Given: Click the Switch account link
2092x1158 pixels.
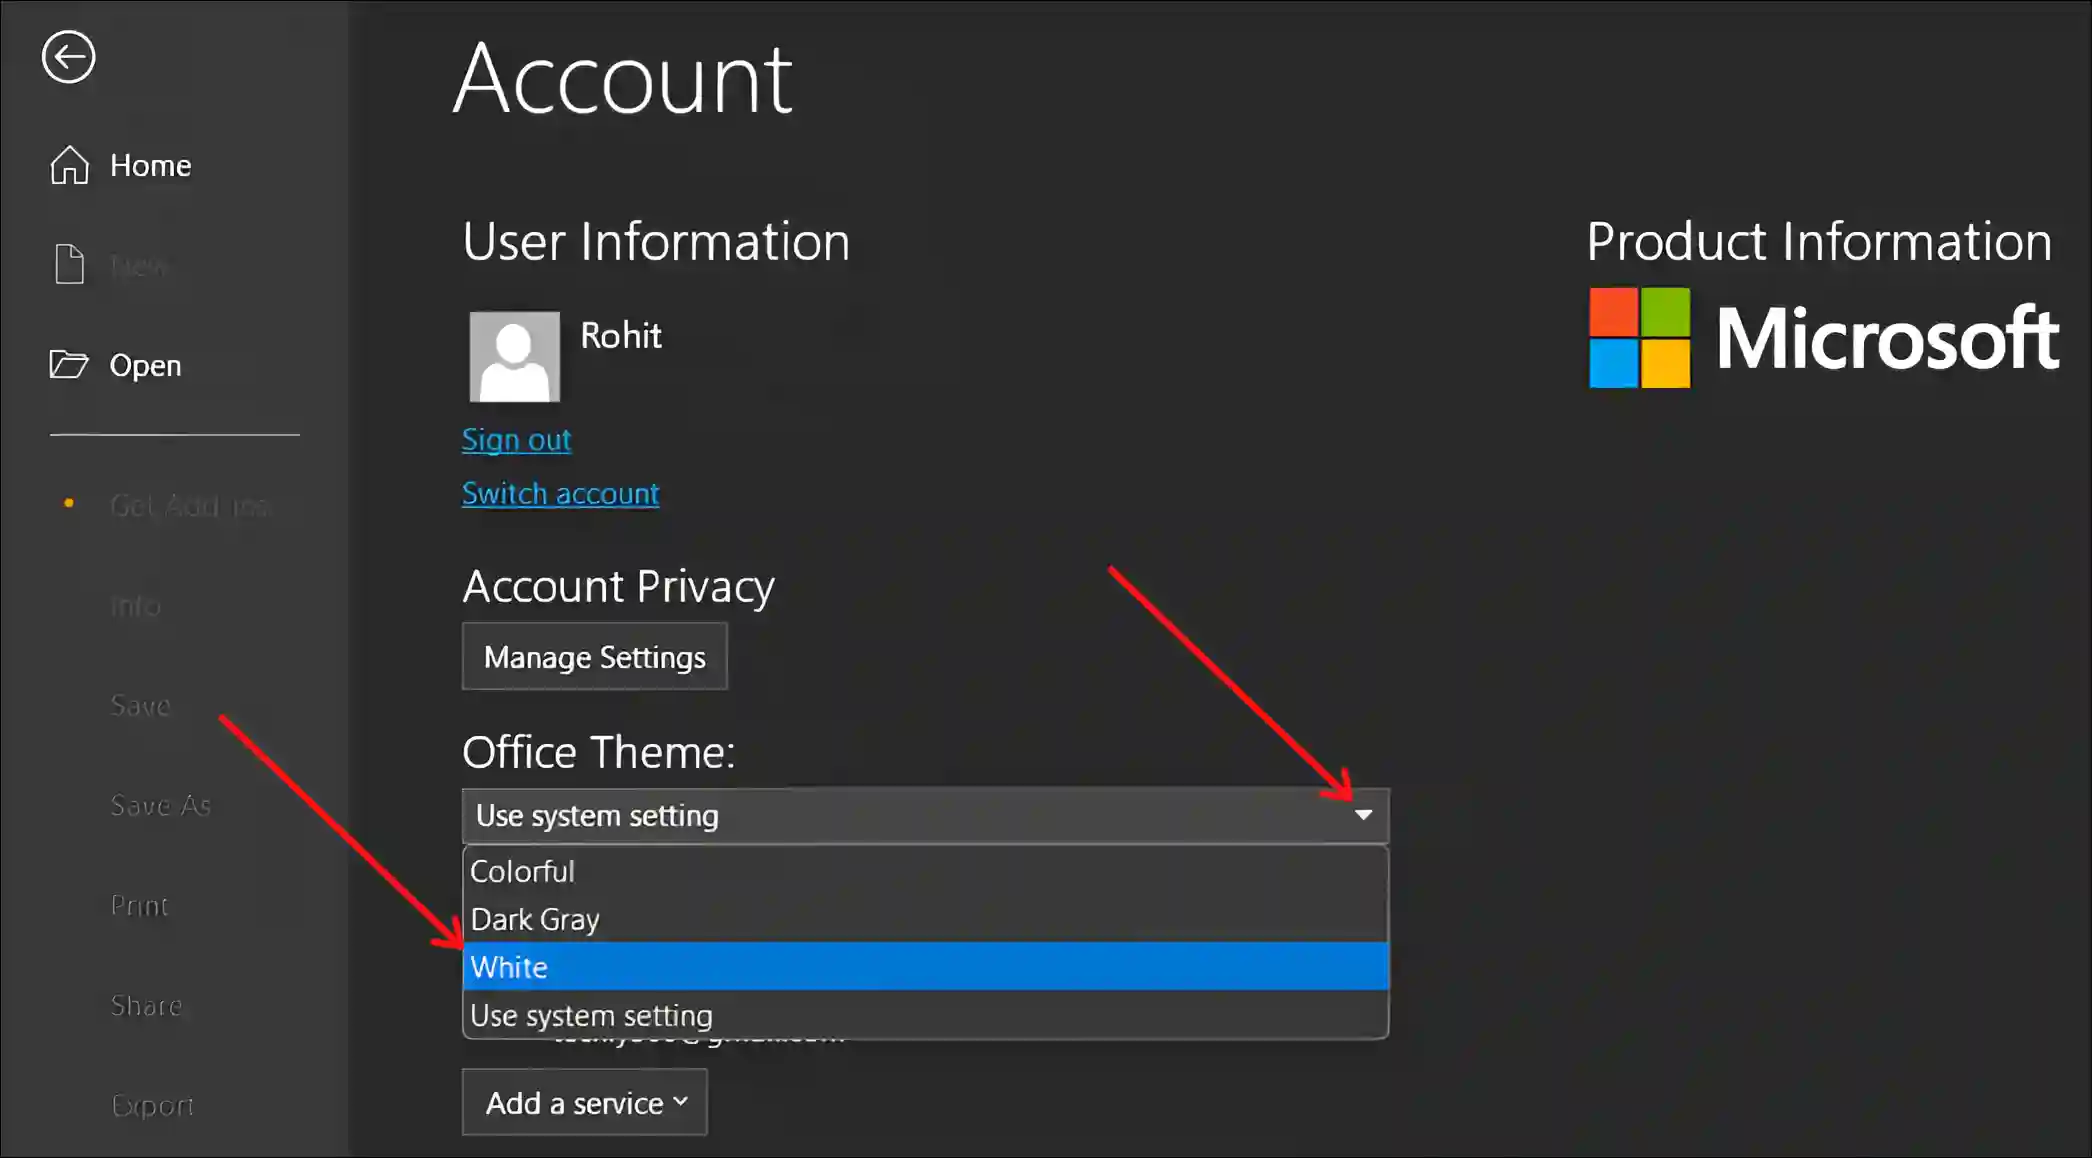Looking at the screenshot, I should tap(560, 493).
